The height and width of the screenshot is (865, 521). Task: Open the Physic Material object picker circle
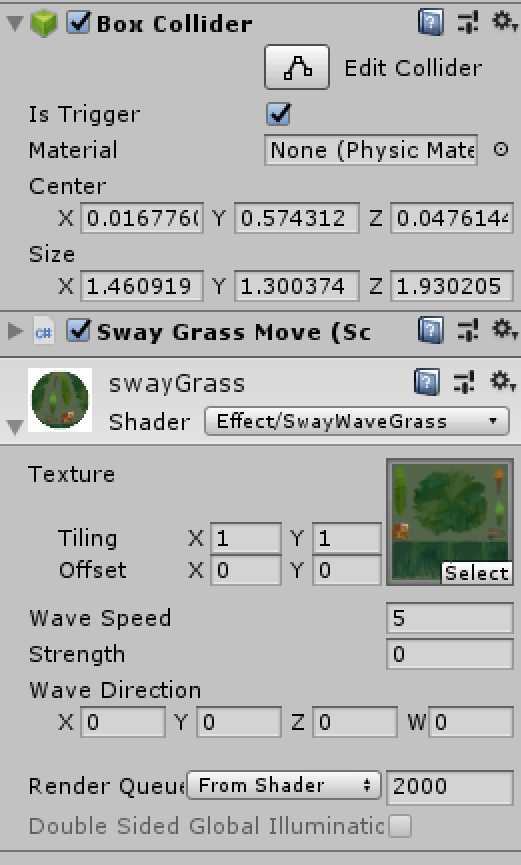tap(501, 149)
